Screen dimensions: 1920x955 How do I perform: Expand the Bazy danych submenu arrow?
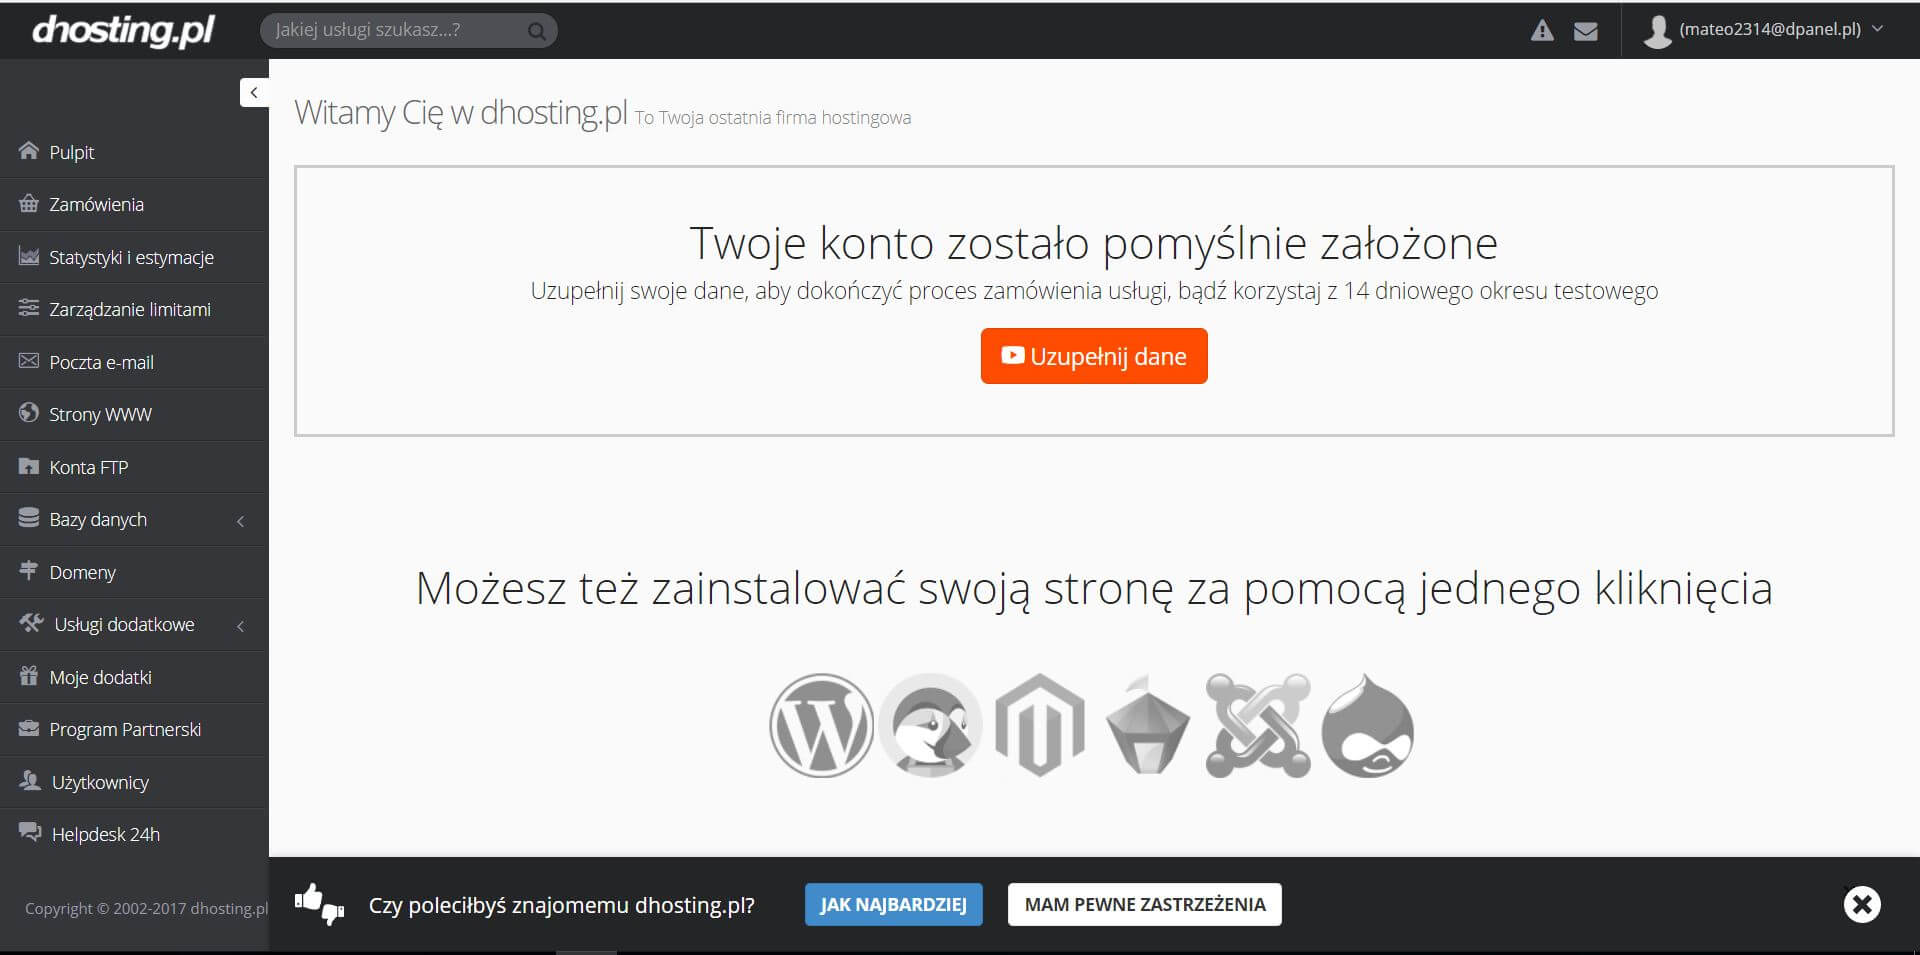[x=241, y=521]
